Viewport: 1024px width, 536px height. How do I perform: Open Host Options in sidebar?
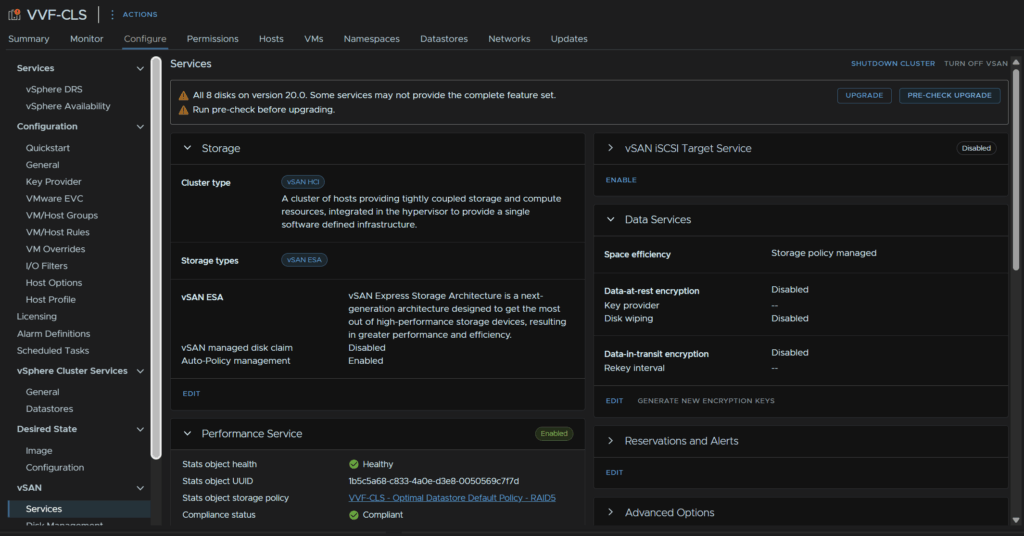54,283
